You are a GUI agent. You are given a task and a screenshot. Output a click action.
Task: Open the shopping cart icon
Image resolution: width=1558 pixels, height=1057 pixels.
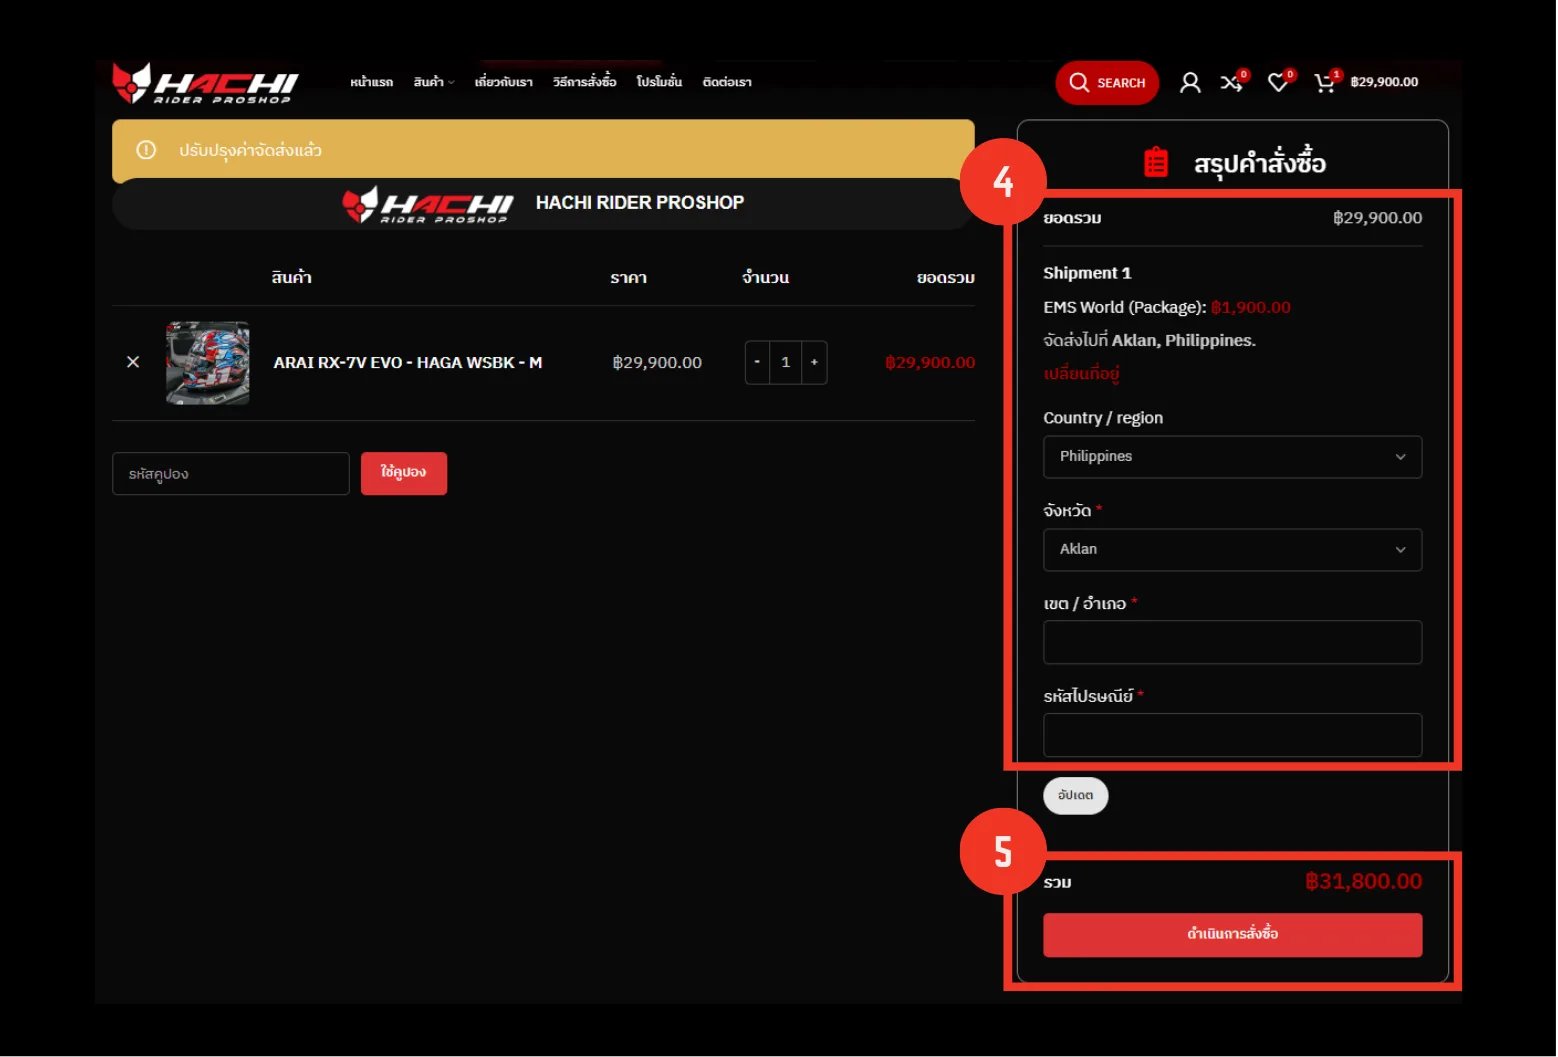1325,83
